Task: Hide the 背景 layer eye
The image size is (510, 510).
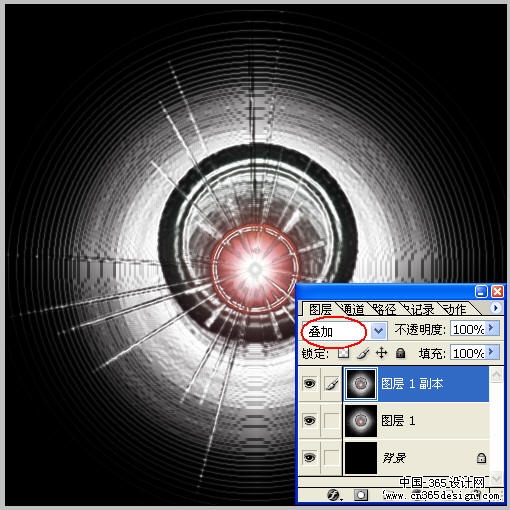Action: 310,458
